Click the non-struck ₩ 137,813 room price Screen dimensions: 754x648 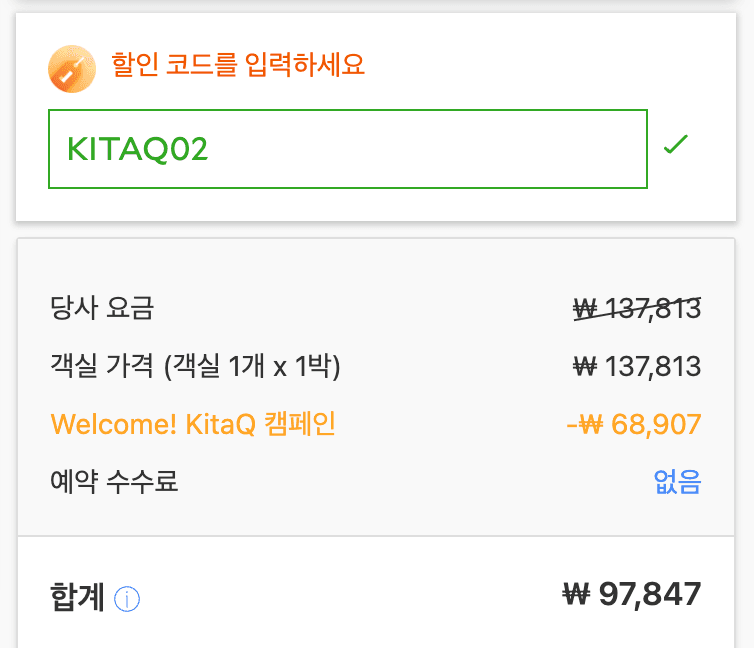point(636,366)
